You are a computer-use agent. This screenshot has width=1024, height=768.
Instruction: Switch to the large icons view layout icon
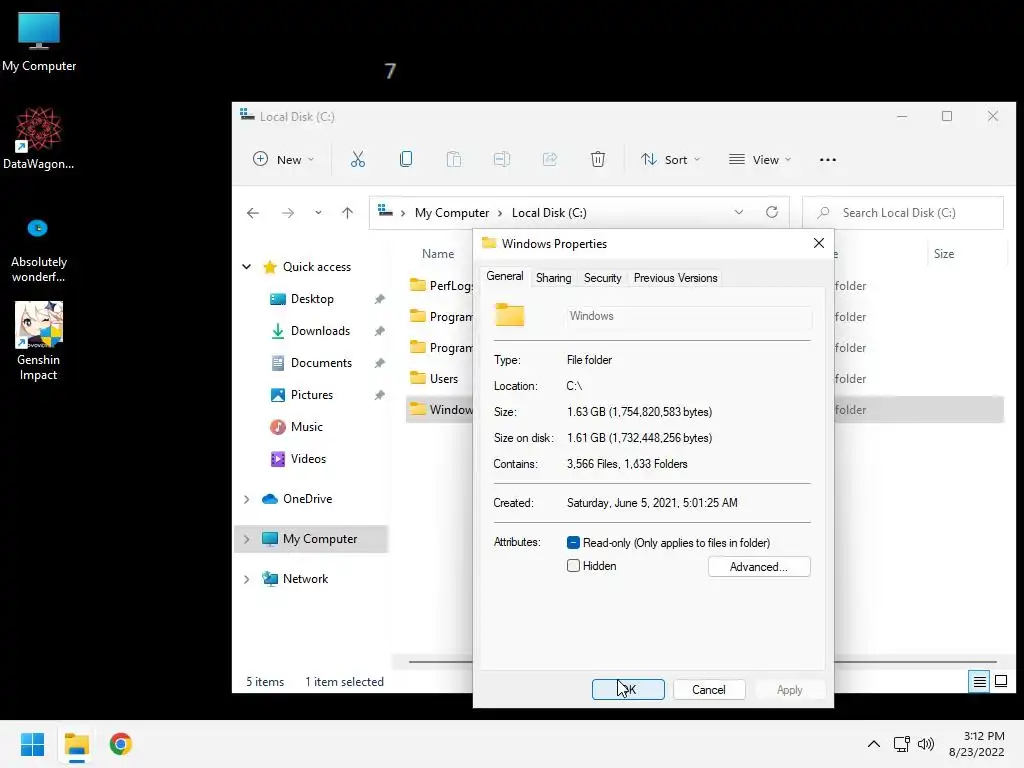coord(1001,682)
